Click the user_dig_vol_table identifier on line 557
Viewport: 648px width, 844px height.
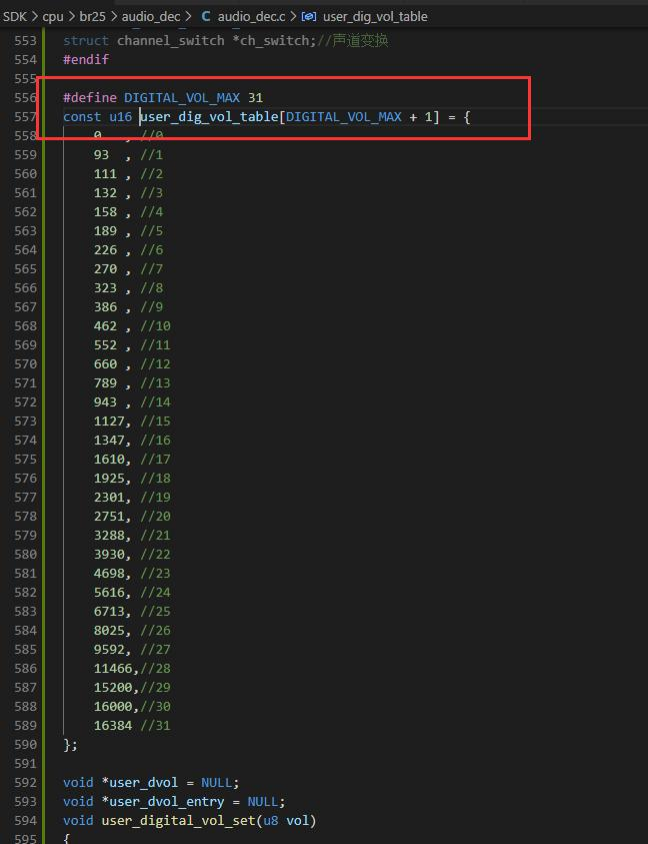coord(209,117)
